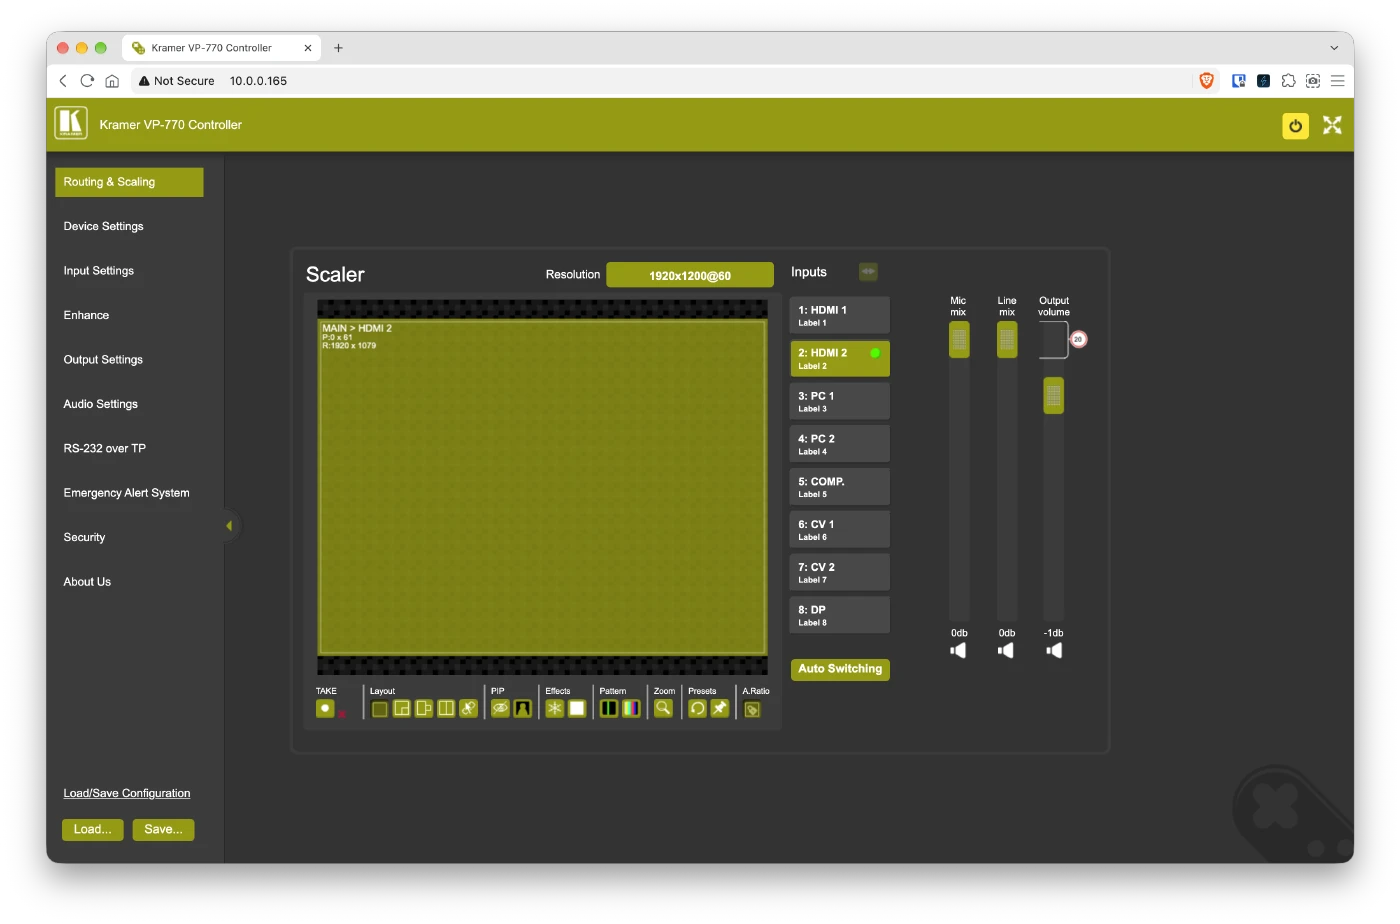This screenshot has width=1400, height=924.
Task: Click the Freeze snowflake effect icon
Action: (x=555, y=709)
